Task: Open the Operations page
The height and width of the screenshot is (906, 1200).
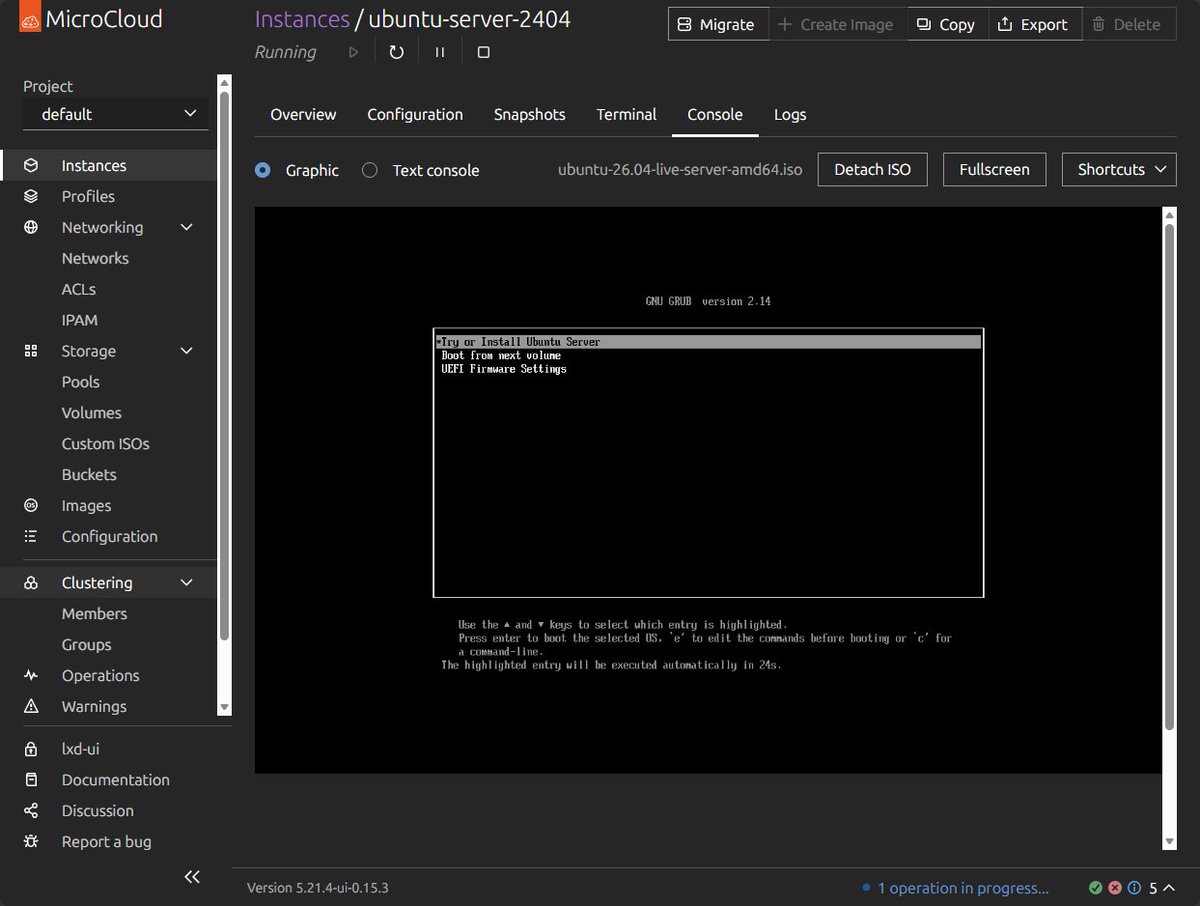Action: pyautogui.click(x=100, y=675)
